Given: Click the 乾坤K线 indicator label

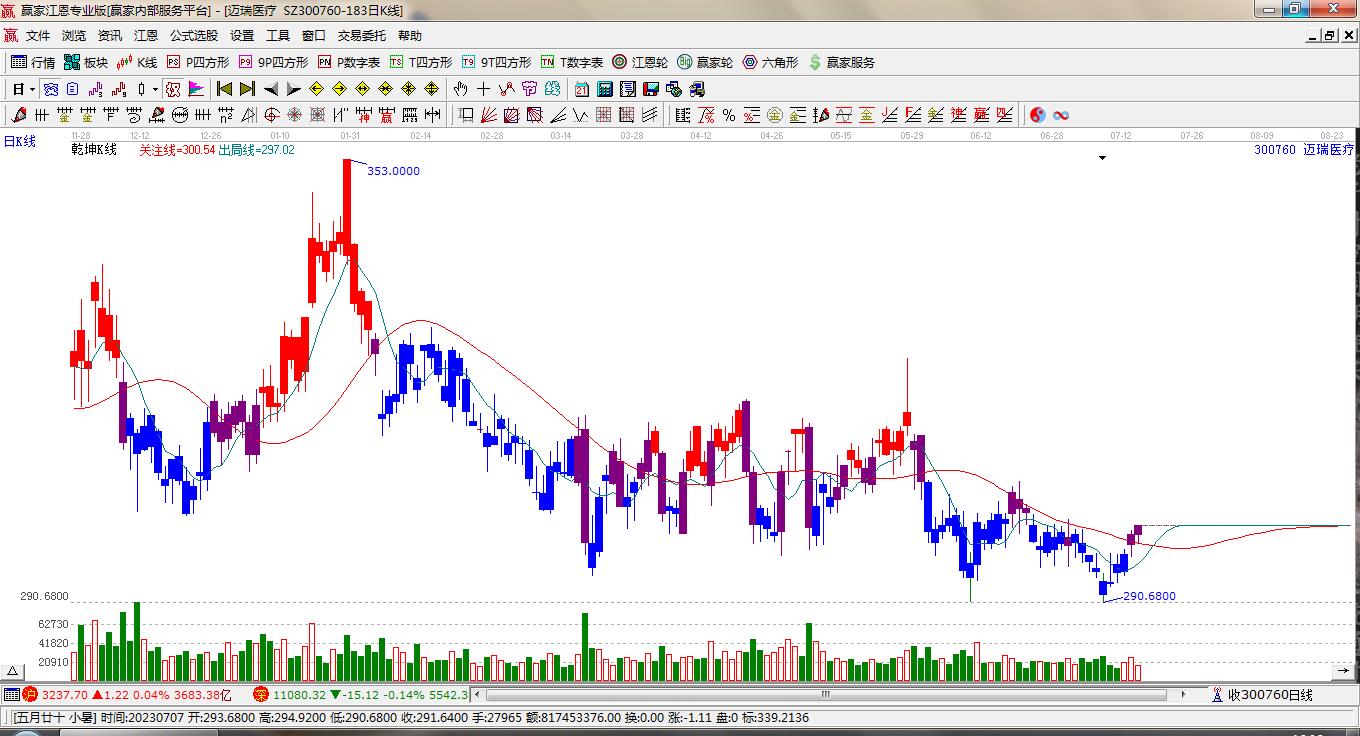Looking at the screenshot, I should (x=94, y=150).
